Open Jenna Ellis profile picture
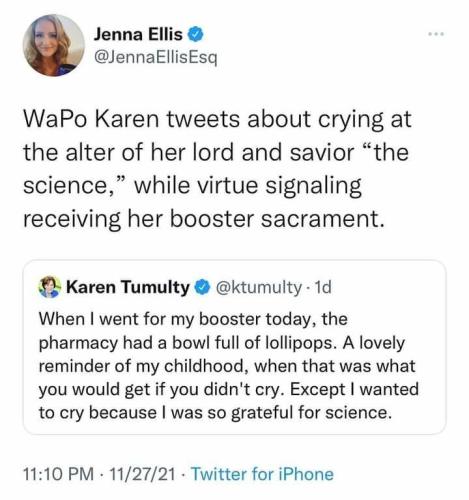This screenshot has height=500, width=469. (54, 45)
